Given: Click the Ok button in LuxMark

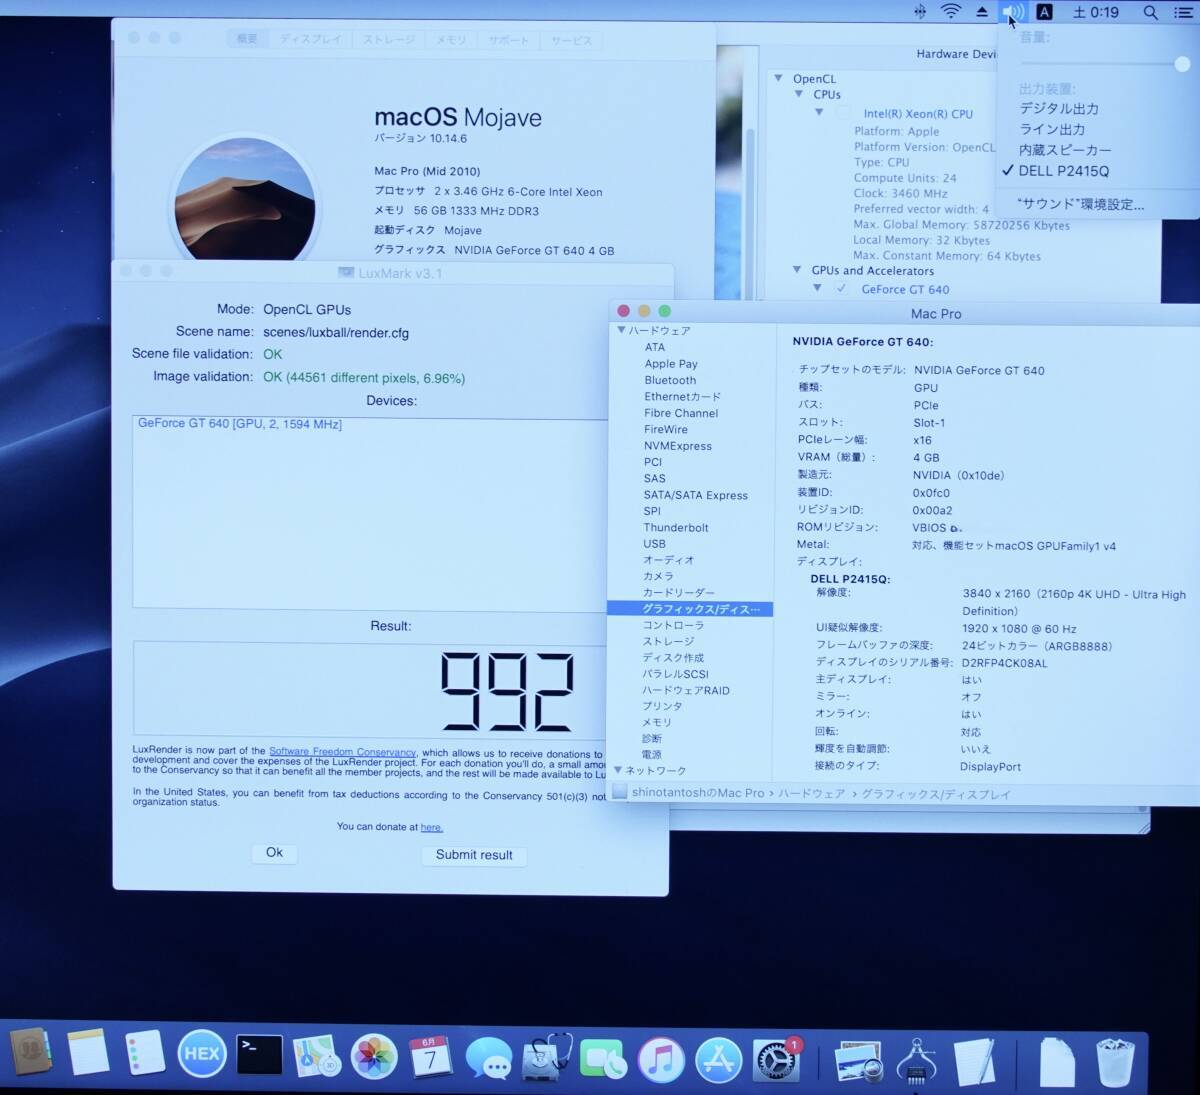Looking at the screenshot, I should tap(274, 853).
